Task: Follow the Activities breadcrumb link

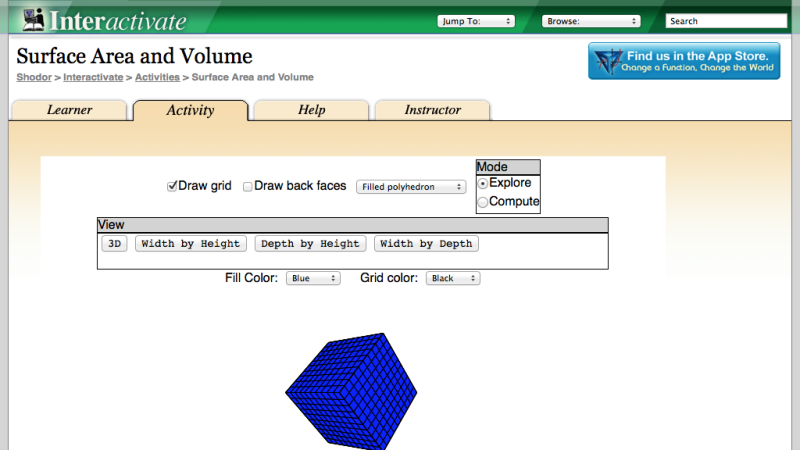Action: click(157, 77)
